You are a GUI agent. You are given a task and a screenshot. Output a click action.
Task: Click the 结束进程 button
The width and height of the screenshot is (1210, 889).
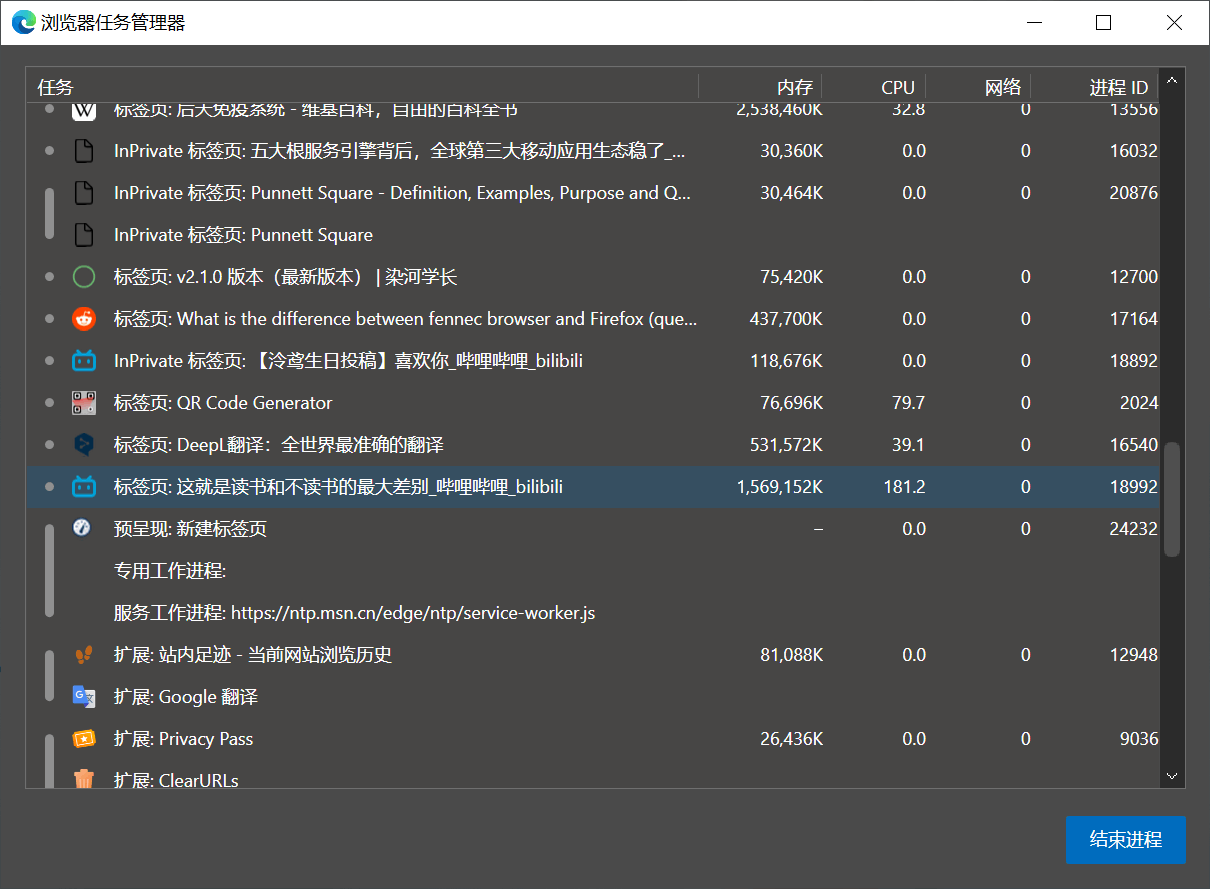tap(1126, 839)
